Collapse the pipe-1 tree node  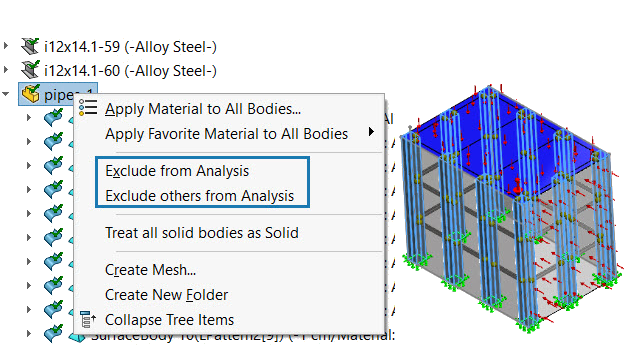pyautogui.click(x=6, y=94)
